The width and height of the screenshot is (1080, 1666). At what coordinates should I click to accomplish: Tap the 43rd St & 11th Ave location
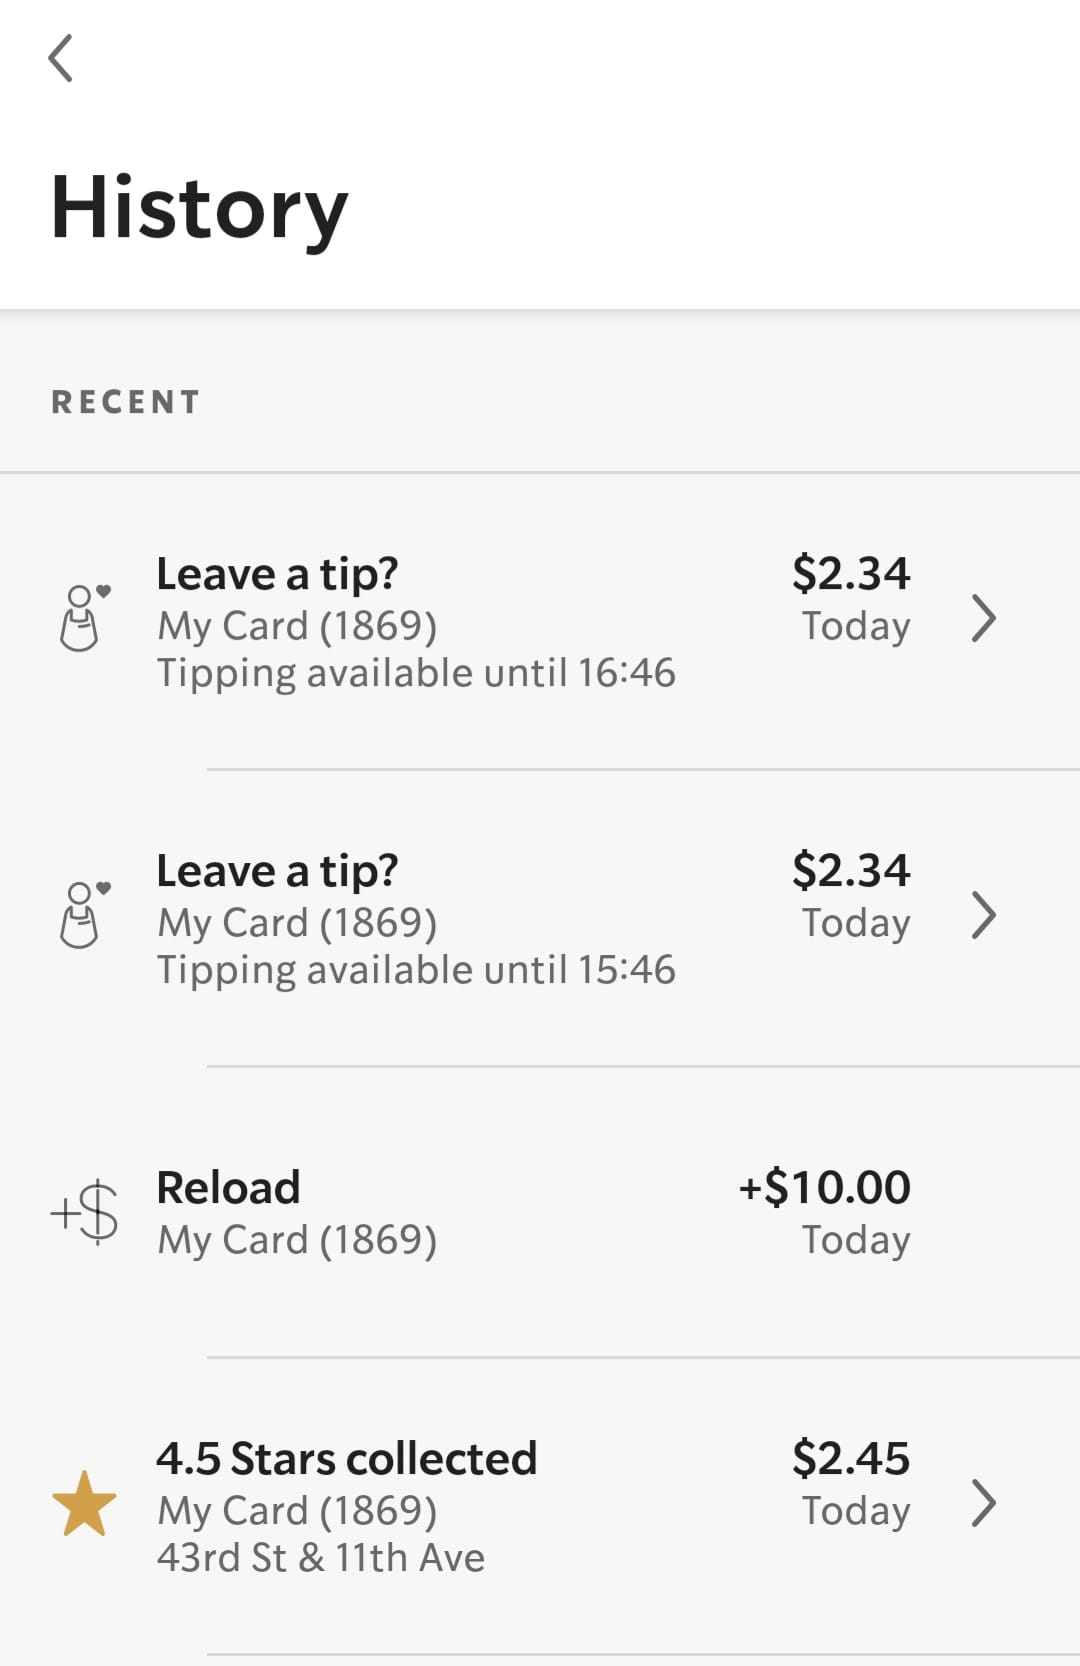(320, 1558)
